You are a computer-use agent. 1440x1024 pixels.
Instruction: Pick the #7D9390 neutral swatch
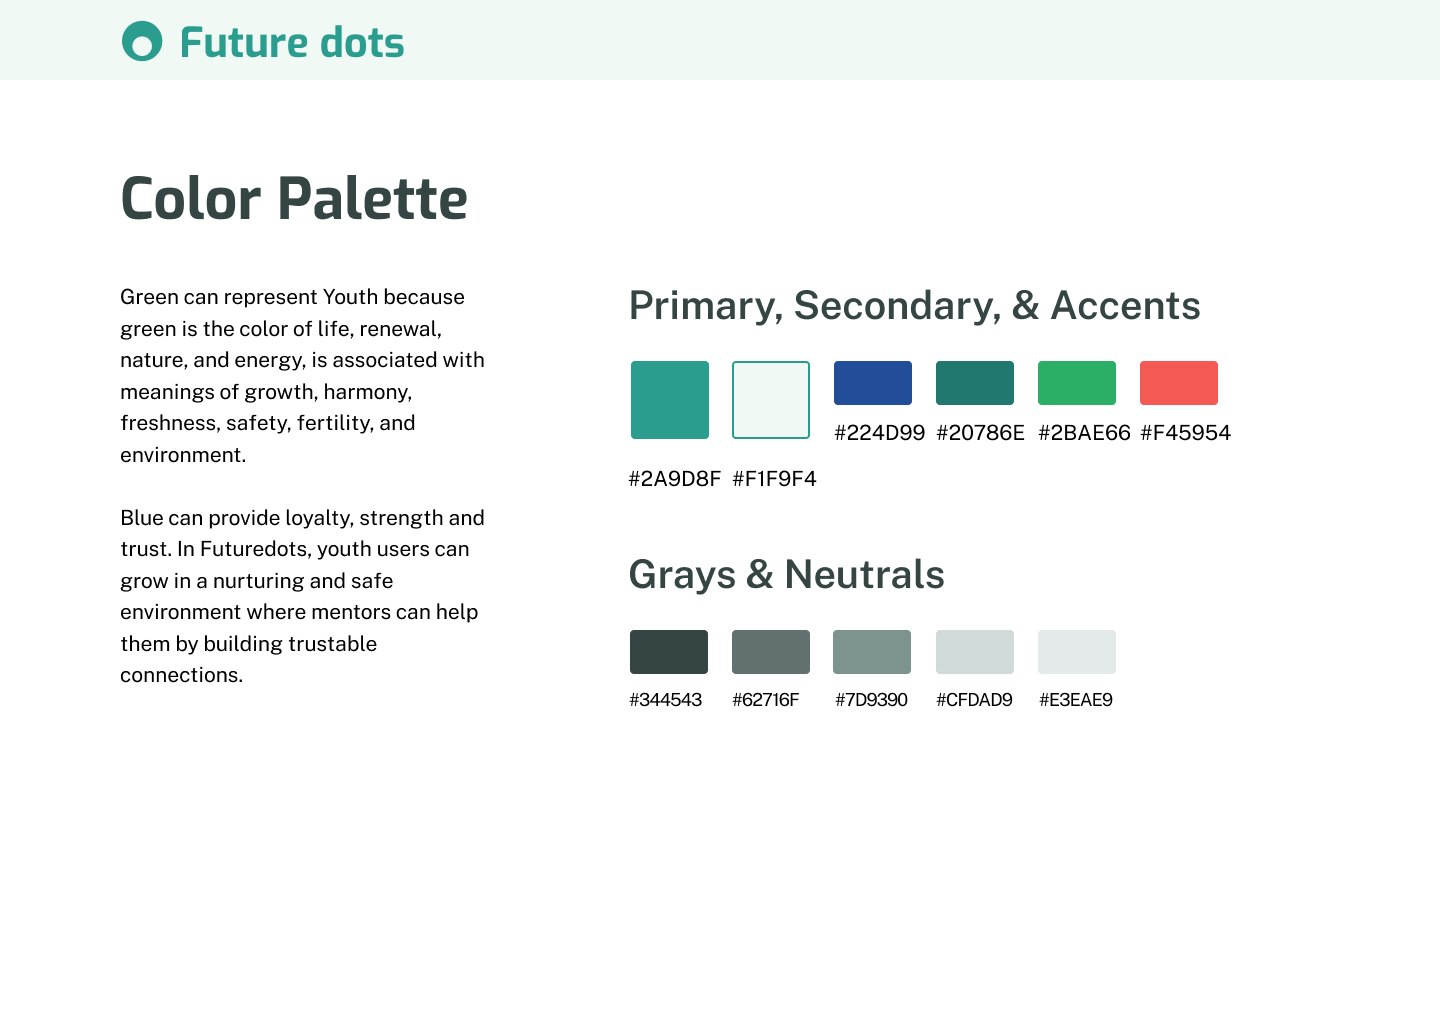click(872, 652)
